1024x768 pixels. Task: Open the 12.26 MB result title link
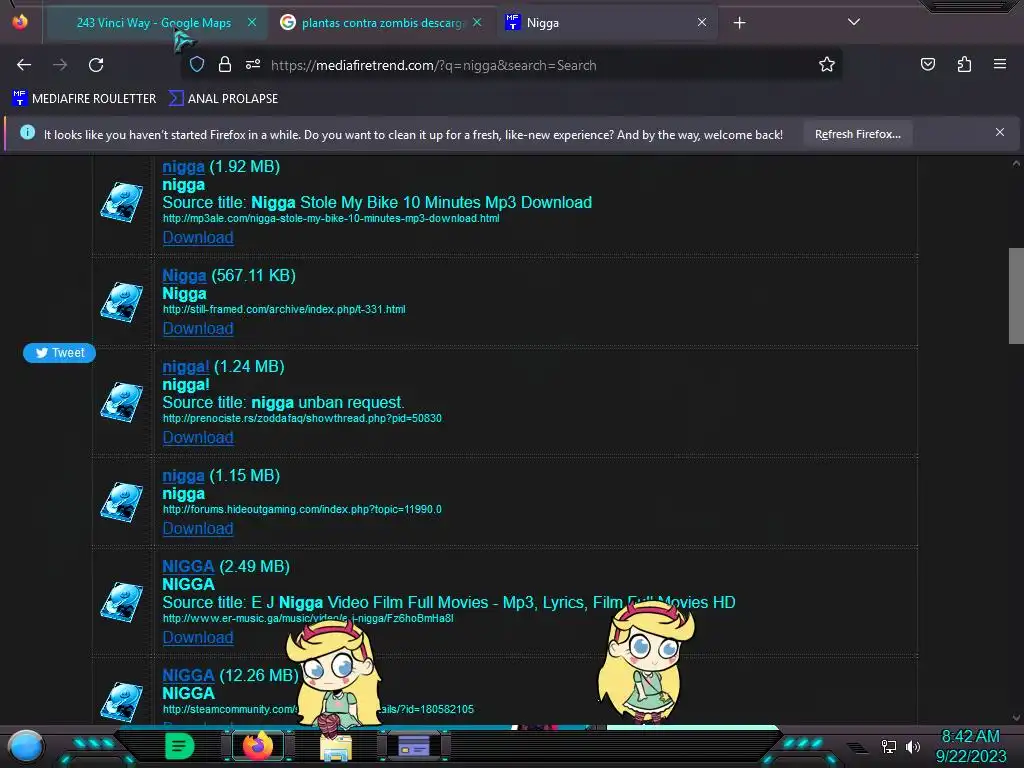pos(188,675)
